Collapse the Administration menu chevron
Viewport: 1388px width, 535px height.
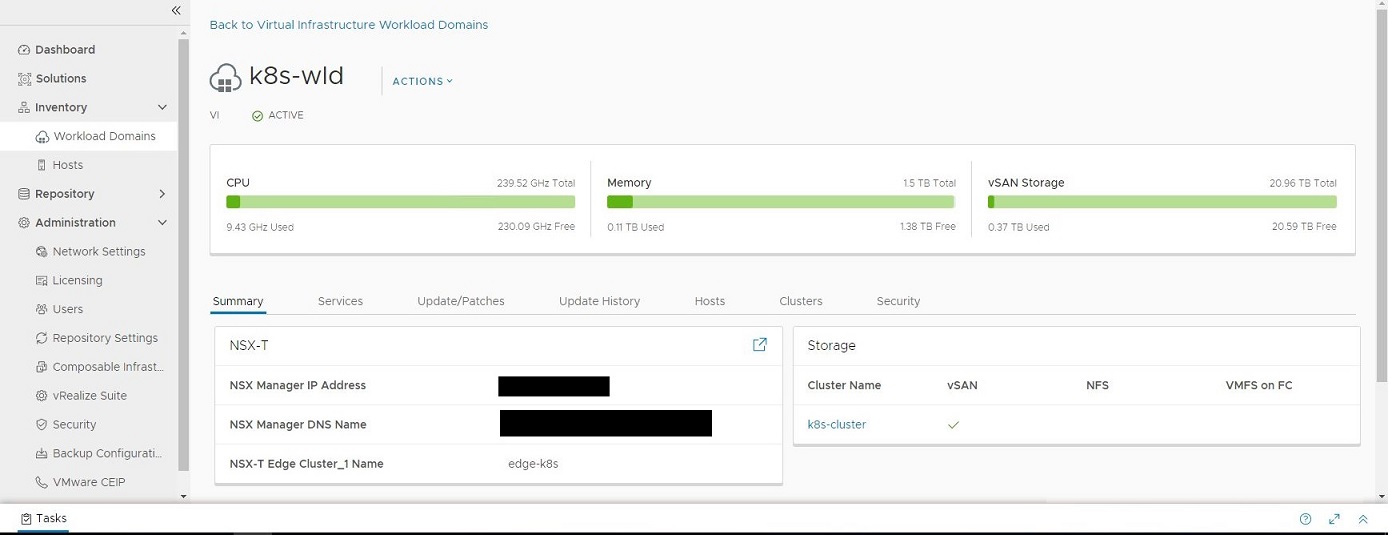pyautogui.click(x=162, y=223)
